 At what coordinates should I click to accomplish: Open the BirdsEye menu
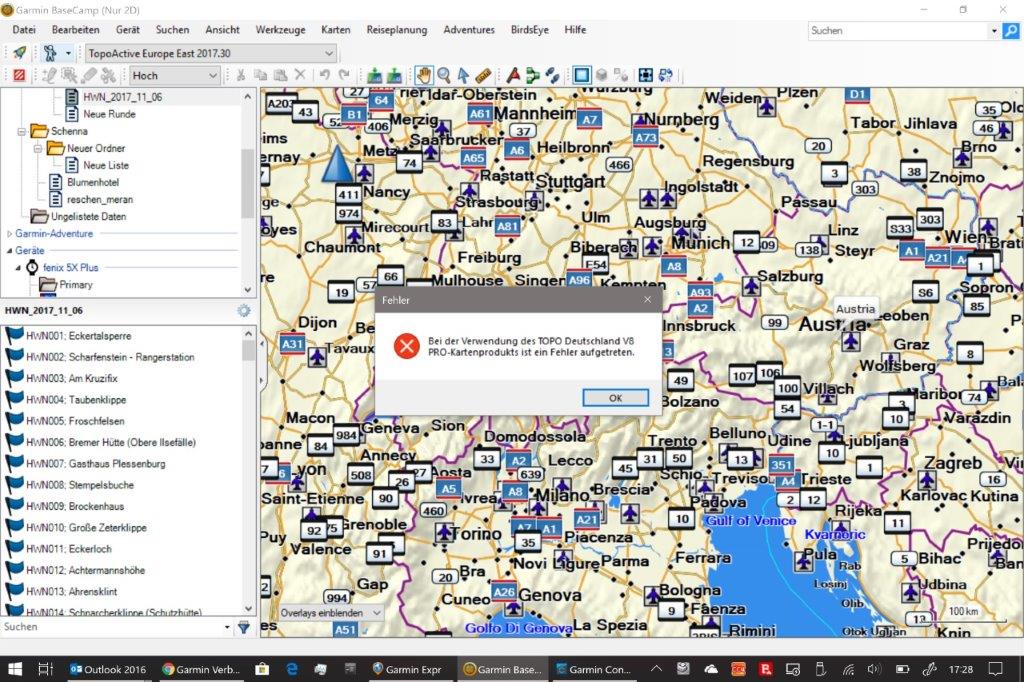click(x=530, y=30)
